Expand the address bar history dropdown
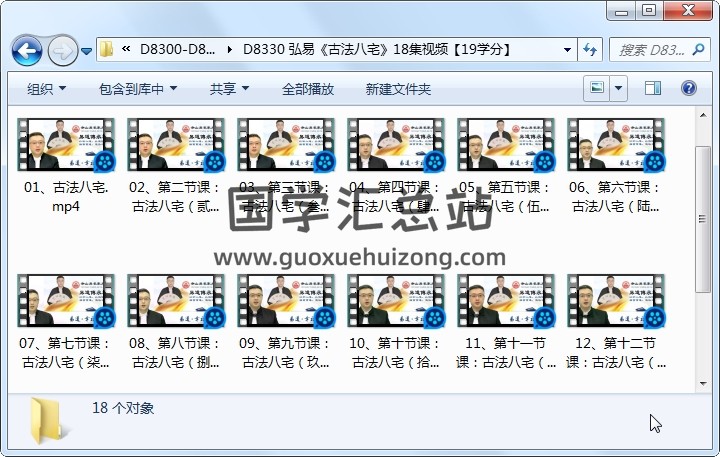This screenshot has height=457, width=720. (x=567, y=49)
